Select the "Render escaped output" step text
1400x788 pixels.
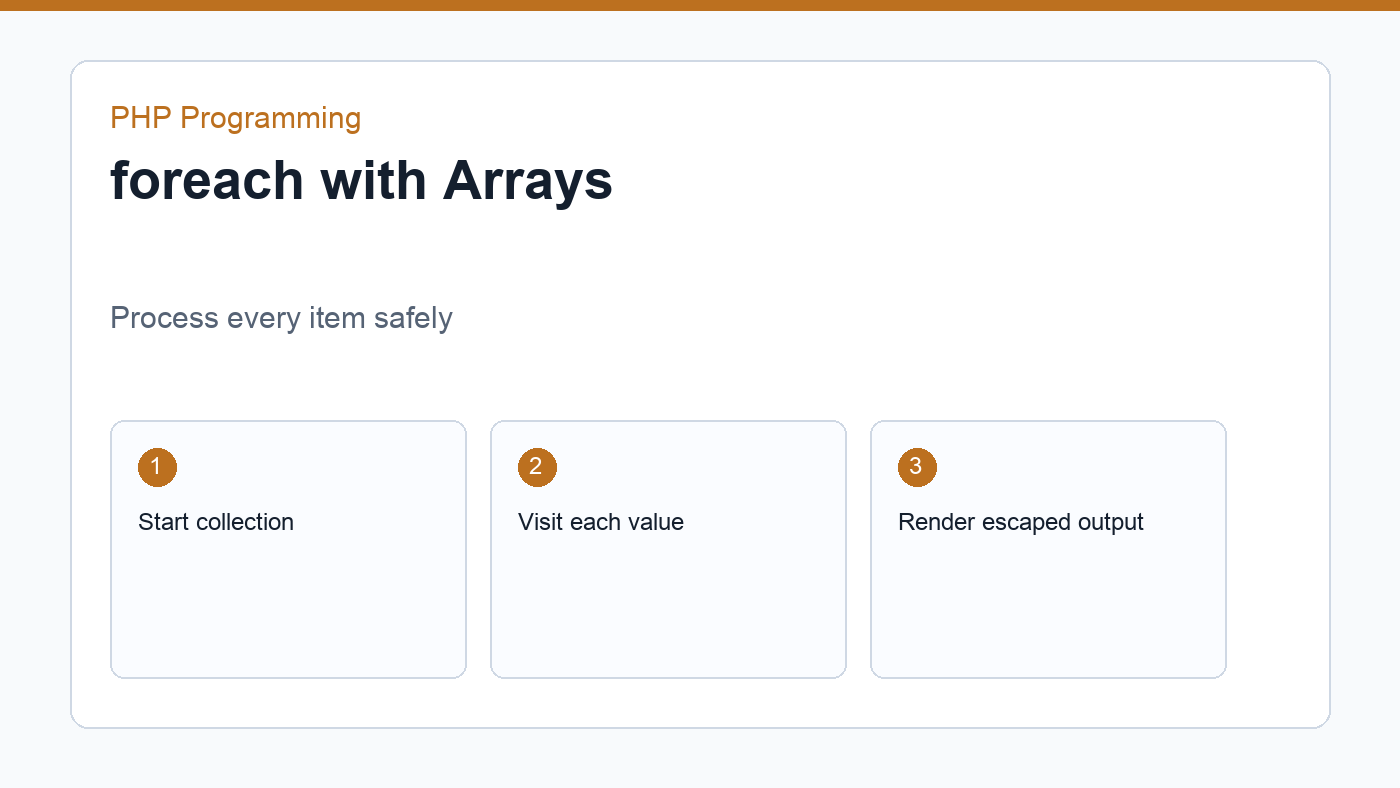click(1021, 522)
